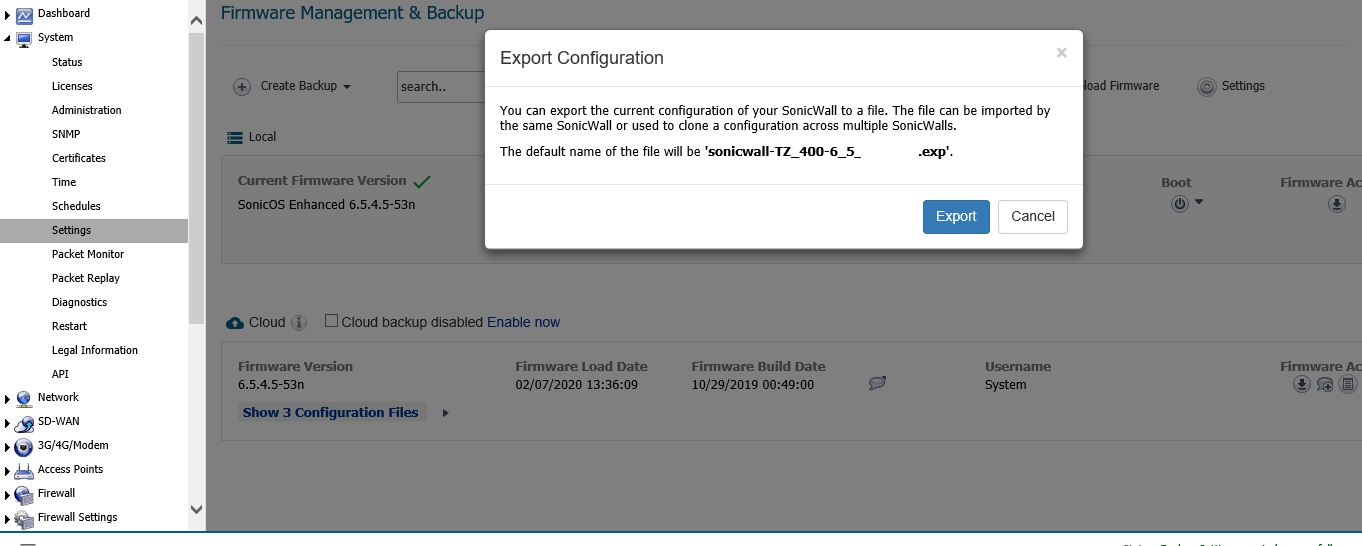Click the comment bubble icon beside build date
The height and width of the screenshot is (546, 1362).
[x=878, y=383]
